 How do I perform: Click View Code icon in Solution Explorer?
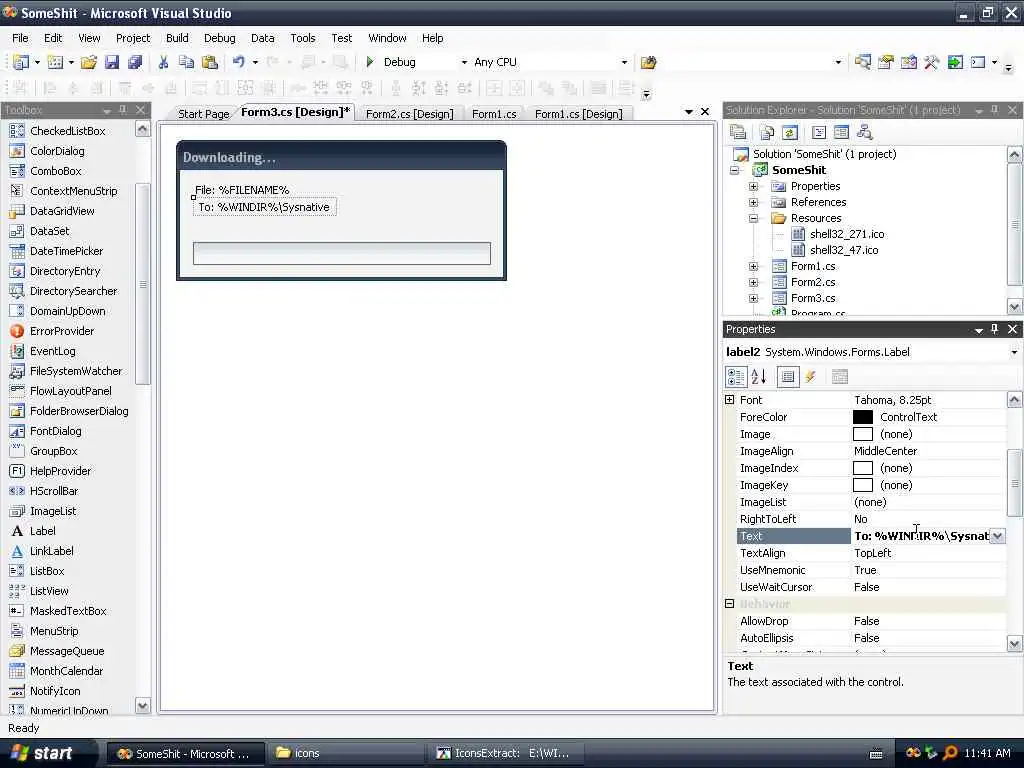819,133
